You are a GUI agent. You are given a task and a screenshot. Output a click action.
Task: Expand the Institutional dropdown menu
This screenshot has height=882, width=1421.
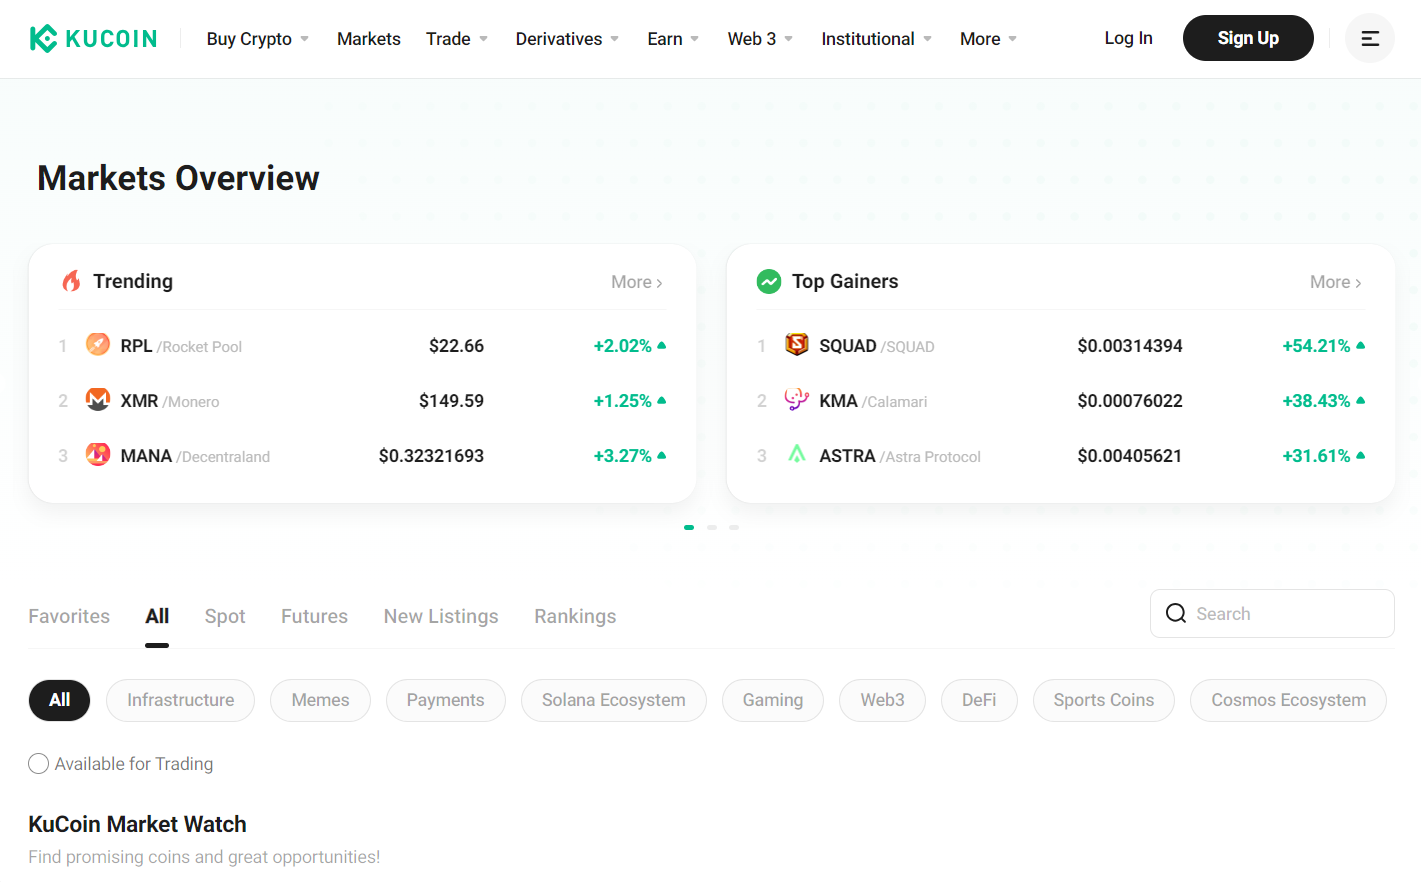click(x=877, y=39)
